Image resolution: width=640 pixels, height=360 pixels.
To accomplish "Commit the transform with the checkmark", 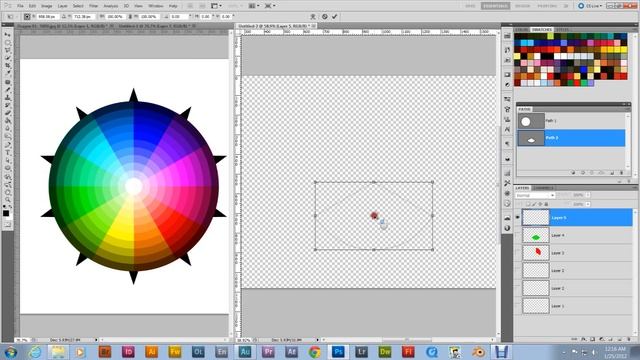I will pos(335,17).
